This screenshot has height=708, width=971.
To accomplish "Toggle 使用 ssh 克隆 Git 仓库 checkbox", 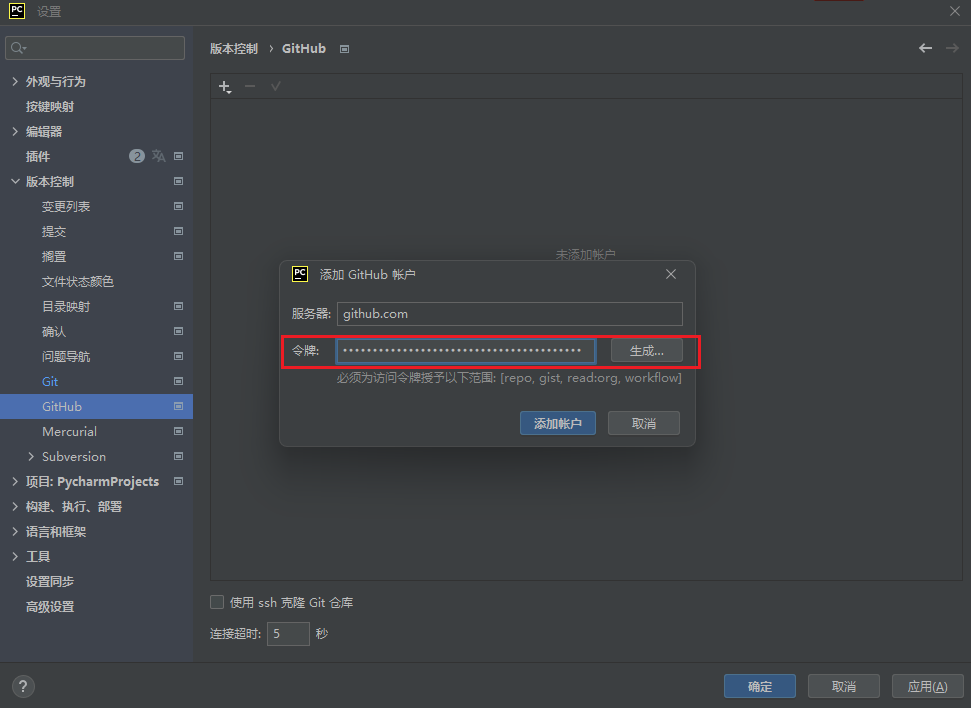I will click(217, 602).
